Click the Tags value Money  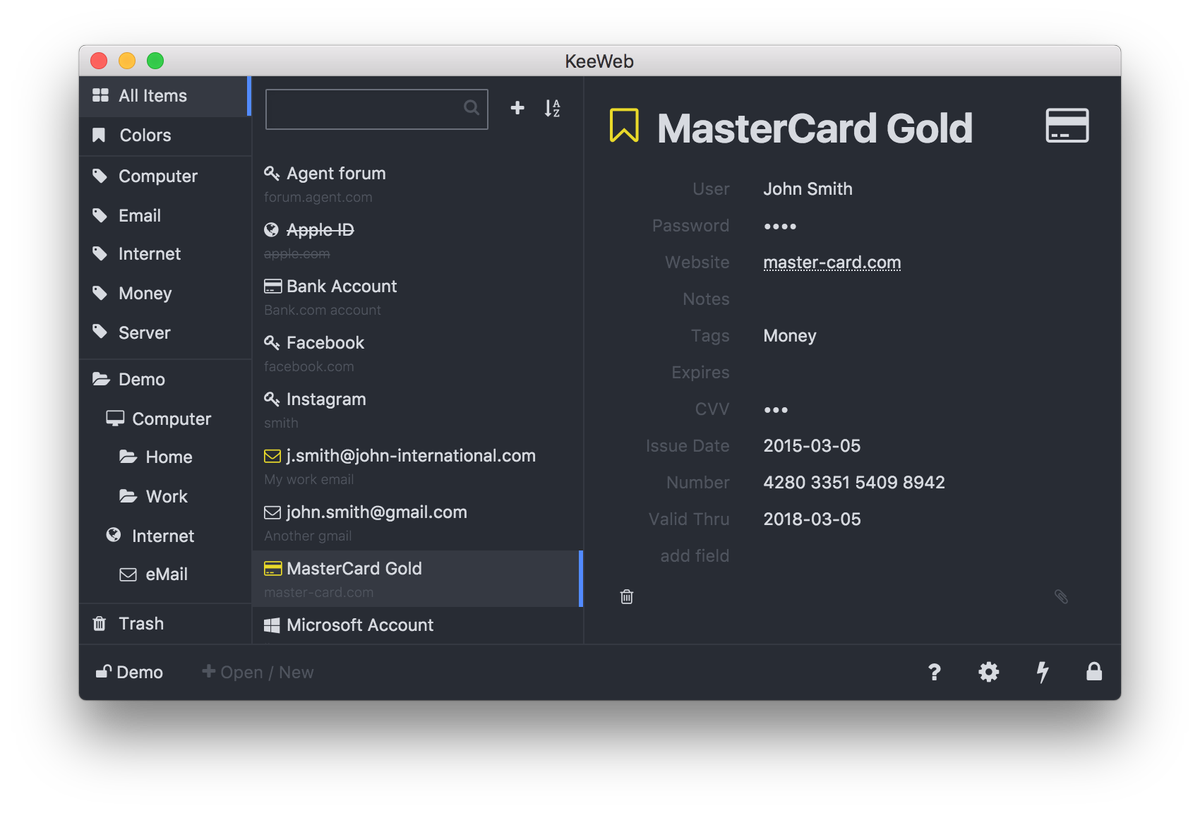tap(790, 336)
